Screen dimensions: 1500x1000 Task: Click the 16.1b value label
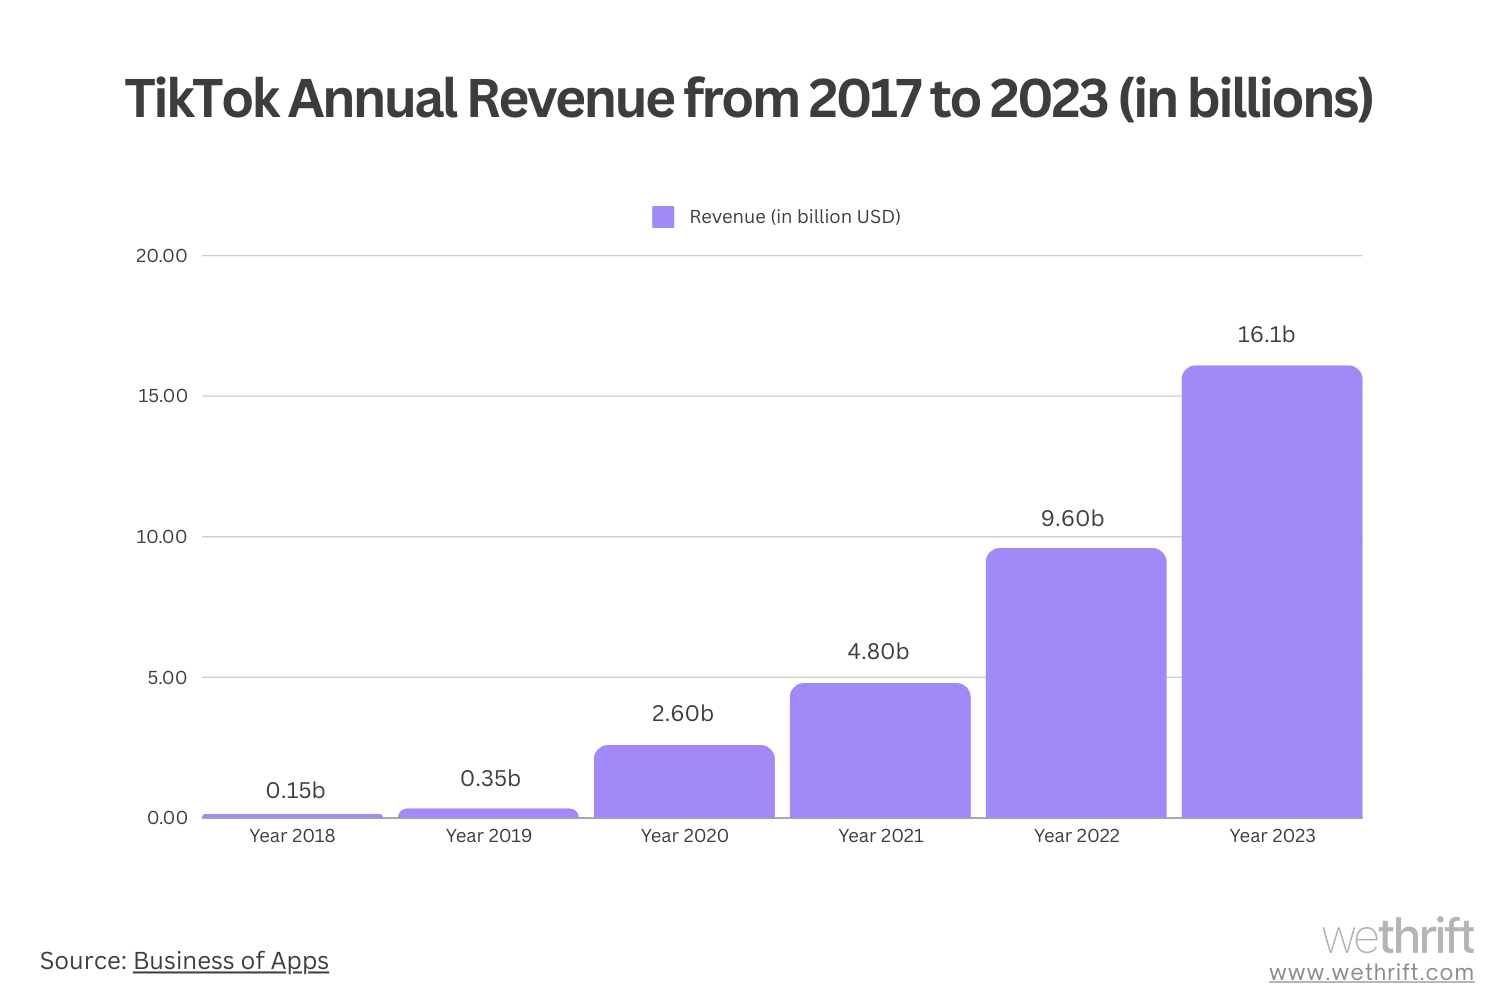tap(1266, 335)
